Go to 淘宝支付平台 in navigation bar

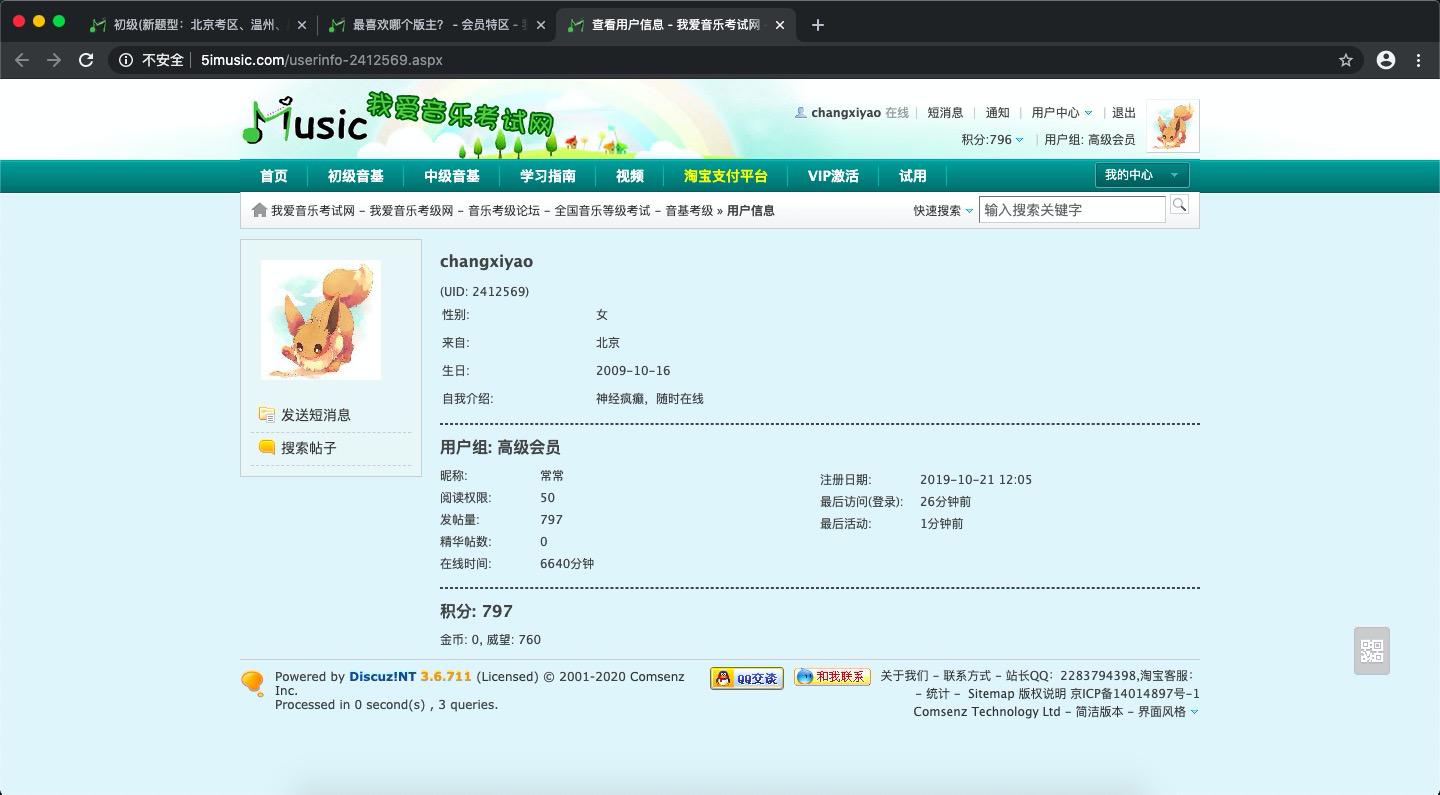[x=725, y=176]
